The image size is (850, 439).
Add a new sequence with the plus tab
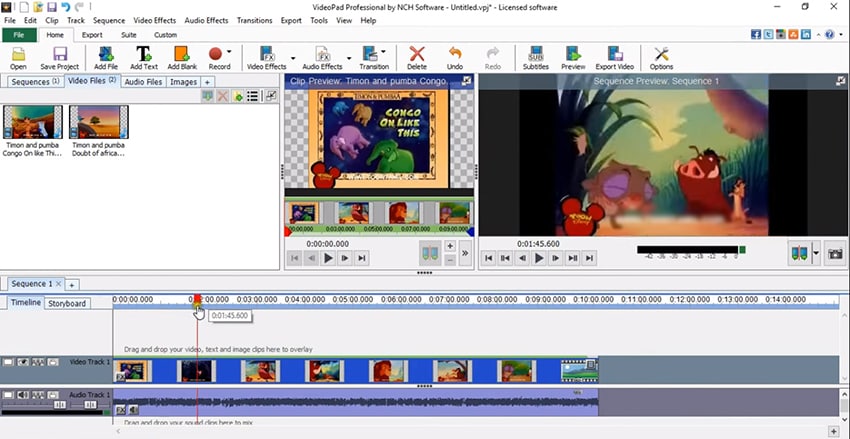point(71,285)
